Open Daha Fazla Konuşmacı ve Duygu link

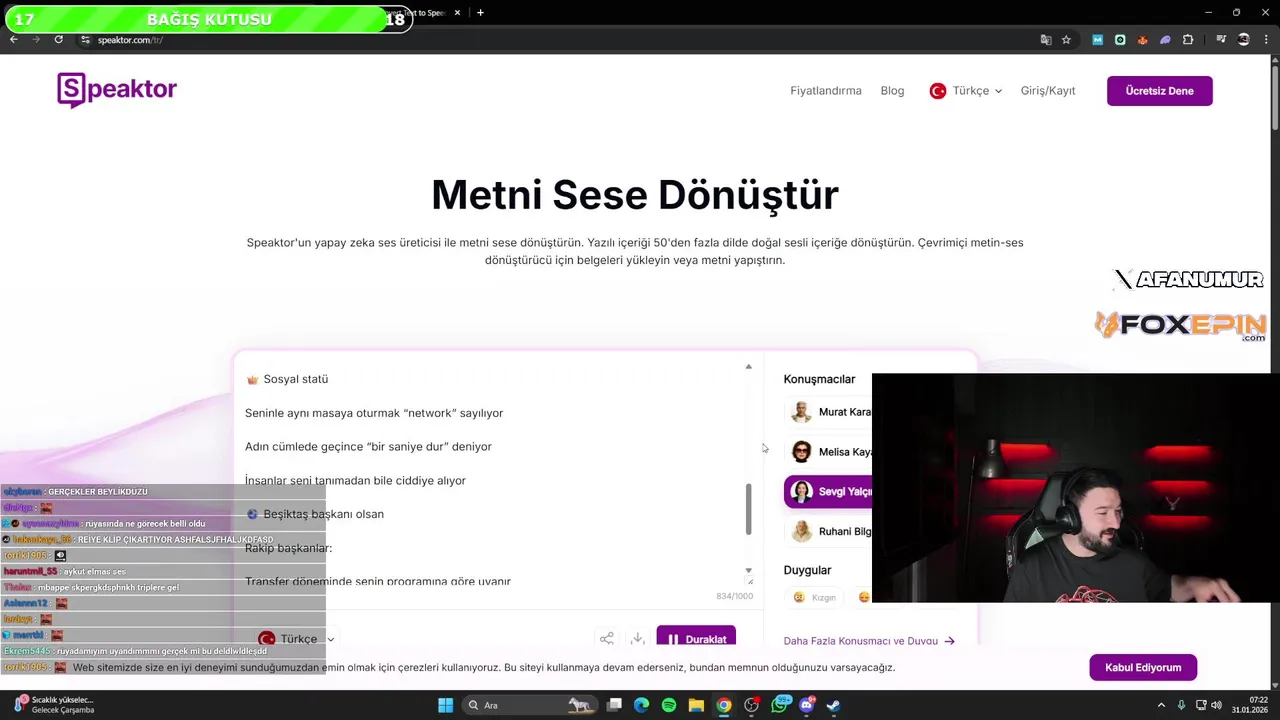pyautogui.click(x=869, y=641)
